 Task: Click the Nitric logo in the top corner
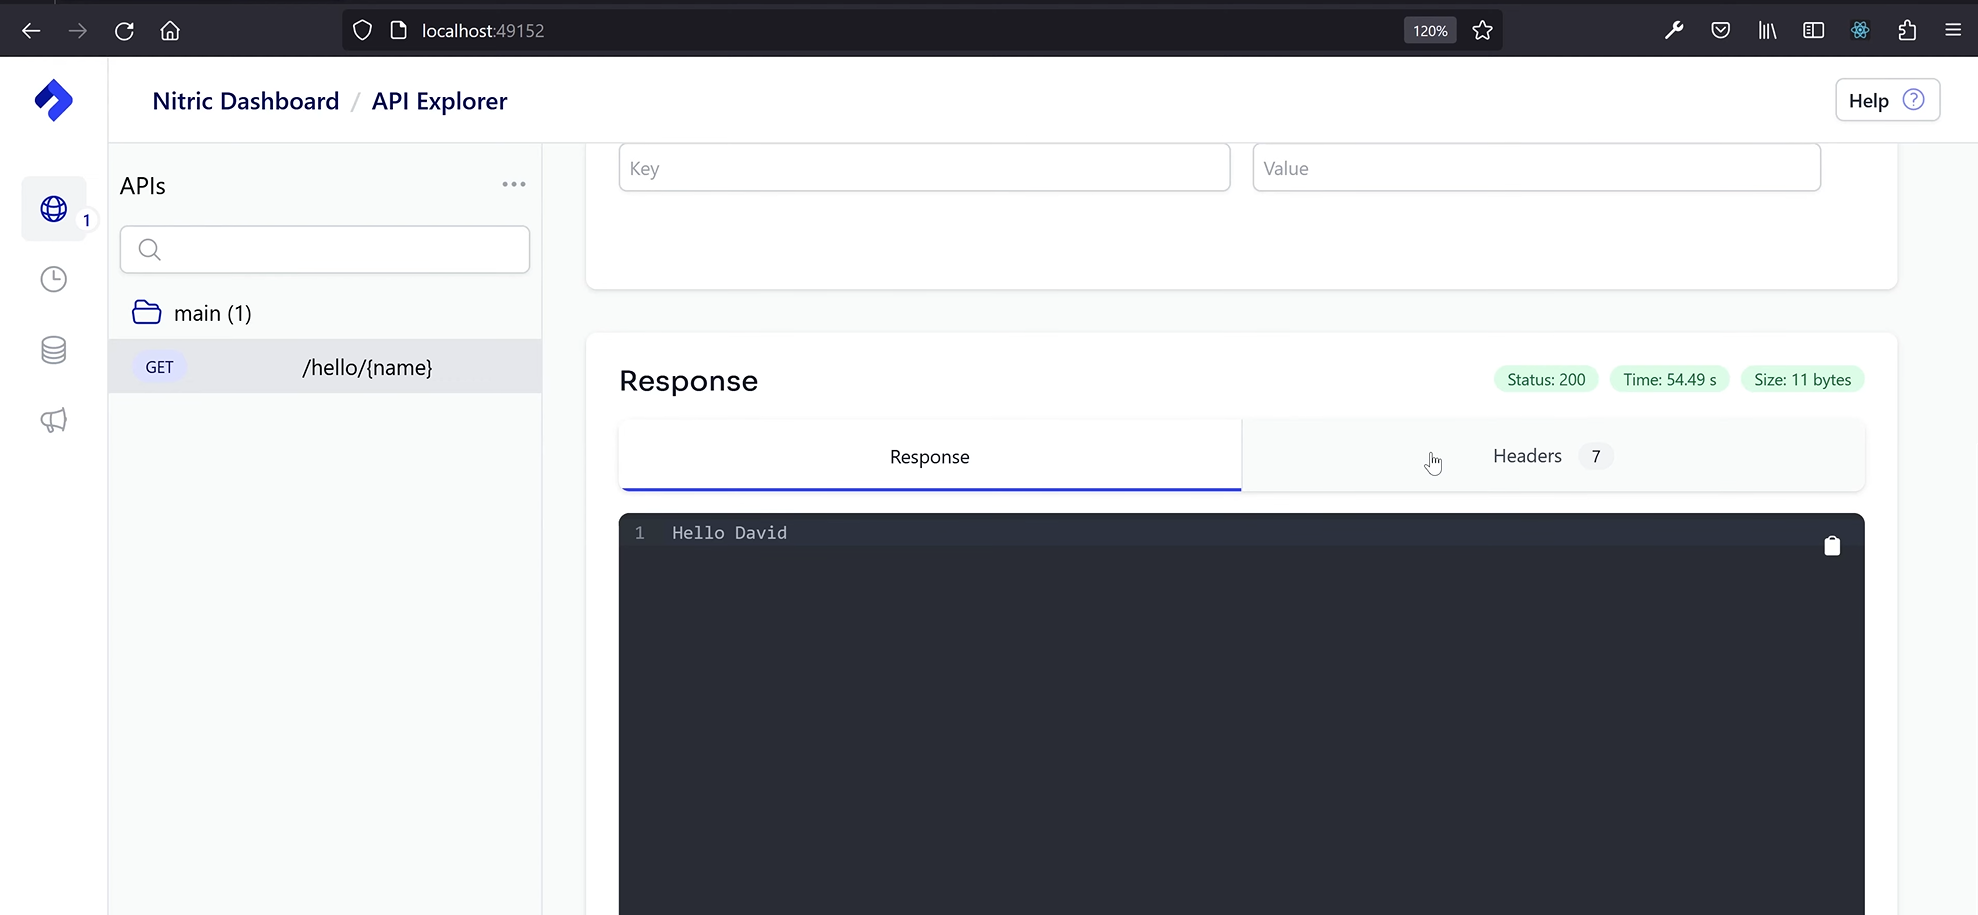click(53, 100)
